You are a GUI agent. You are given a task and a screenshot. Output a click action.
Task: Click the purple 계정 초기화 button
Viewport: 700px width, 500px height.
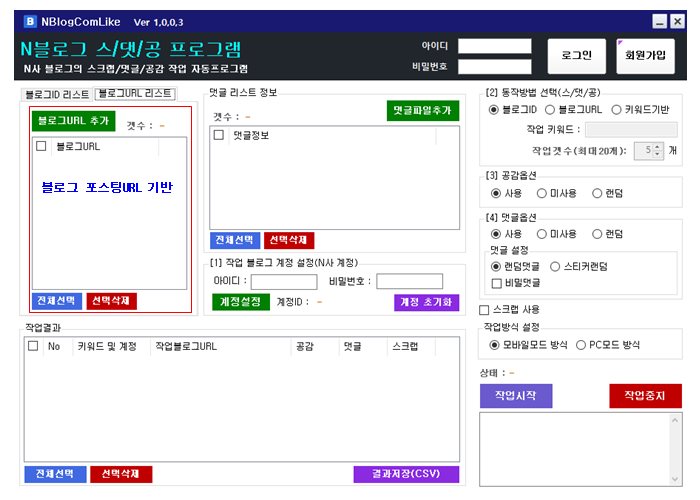click(426, 302)
